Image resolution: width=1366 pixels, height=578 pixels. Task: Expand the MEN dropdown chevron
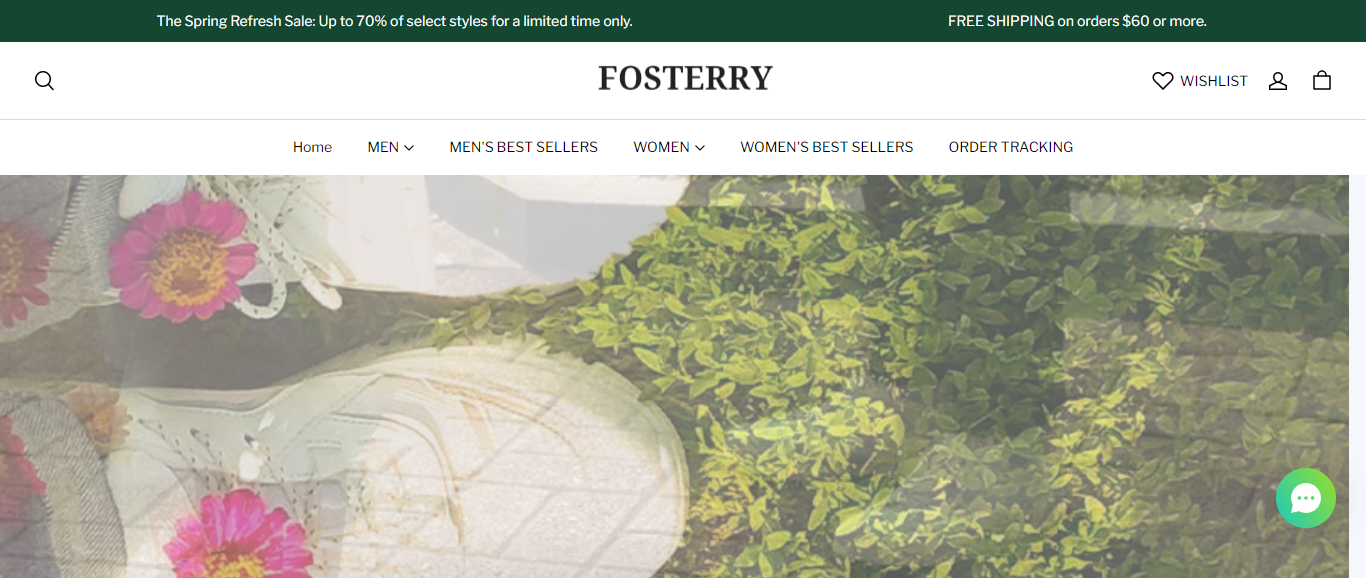[409, 148]
